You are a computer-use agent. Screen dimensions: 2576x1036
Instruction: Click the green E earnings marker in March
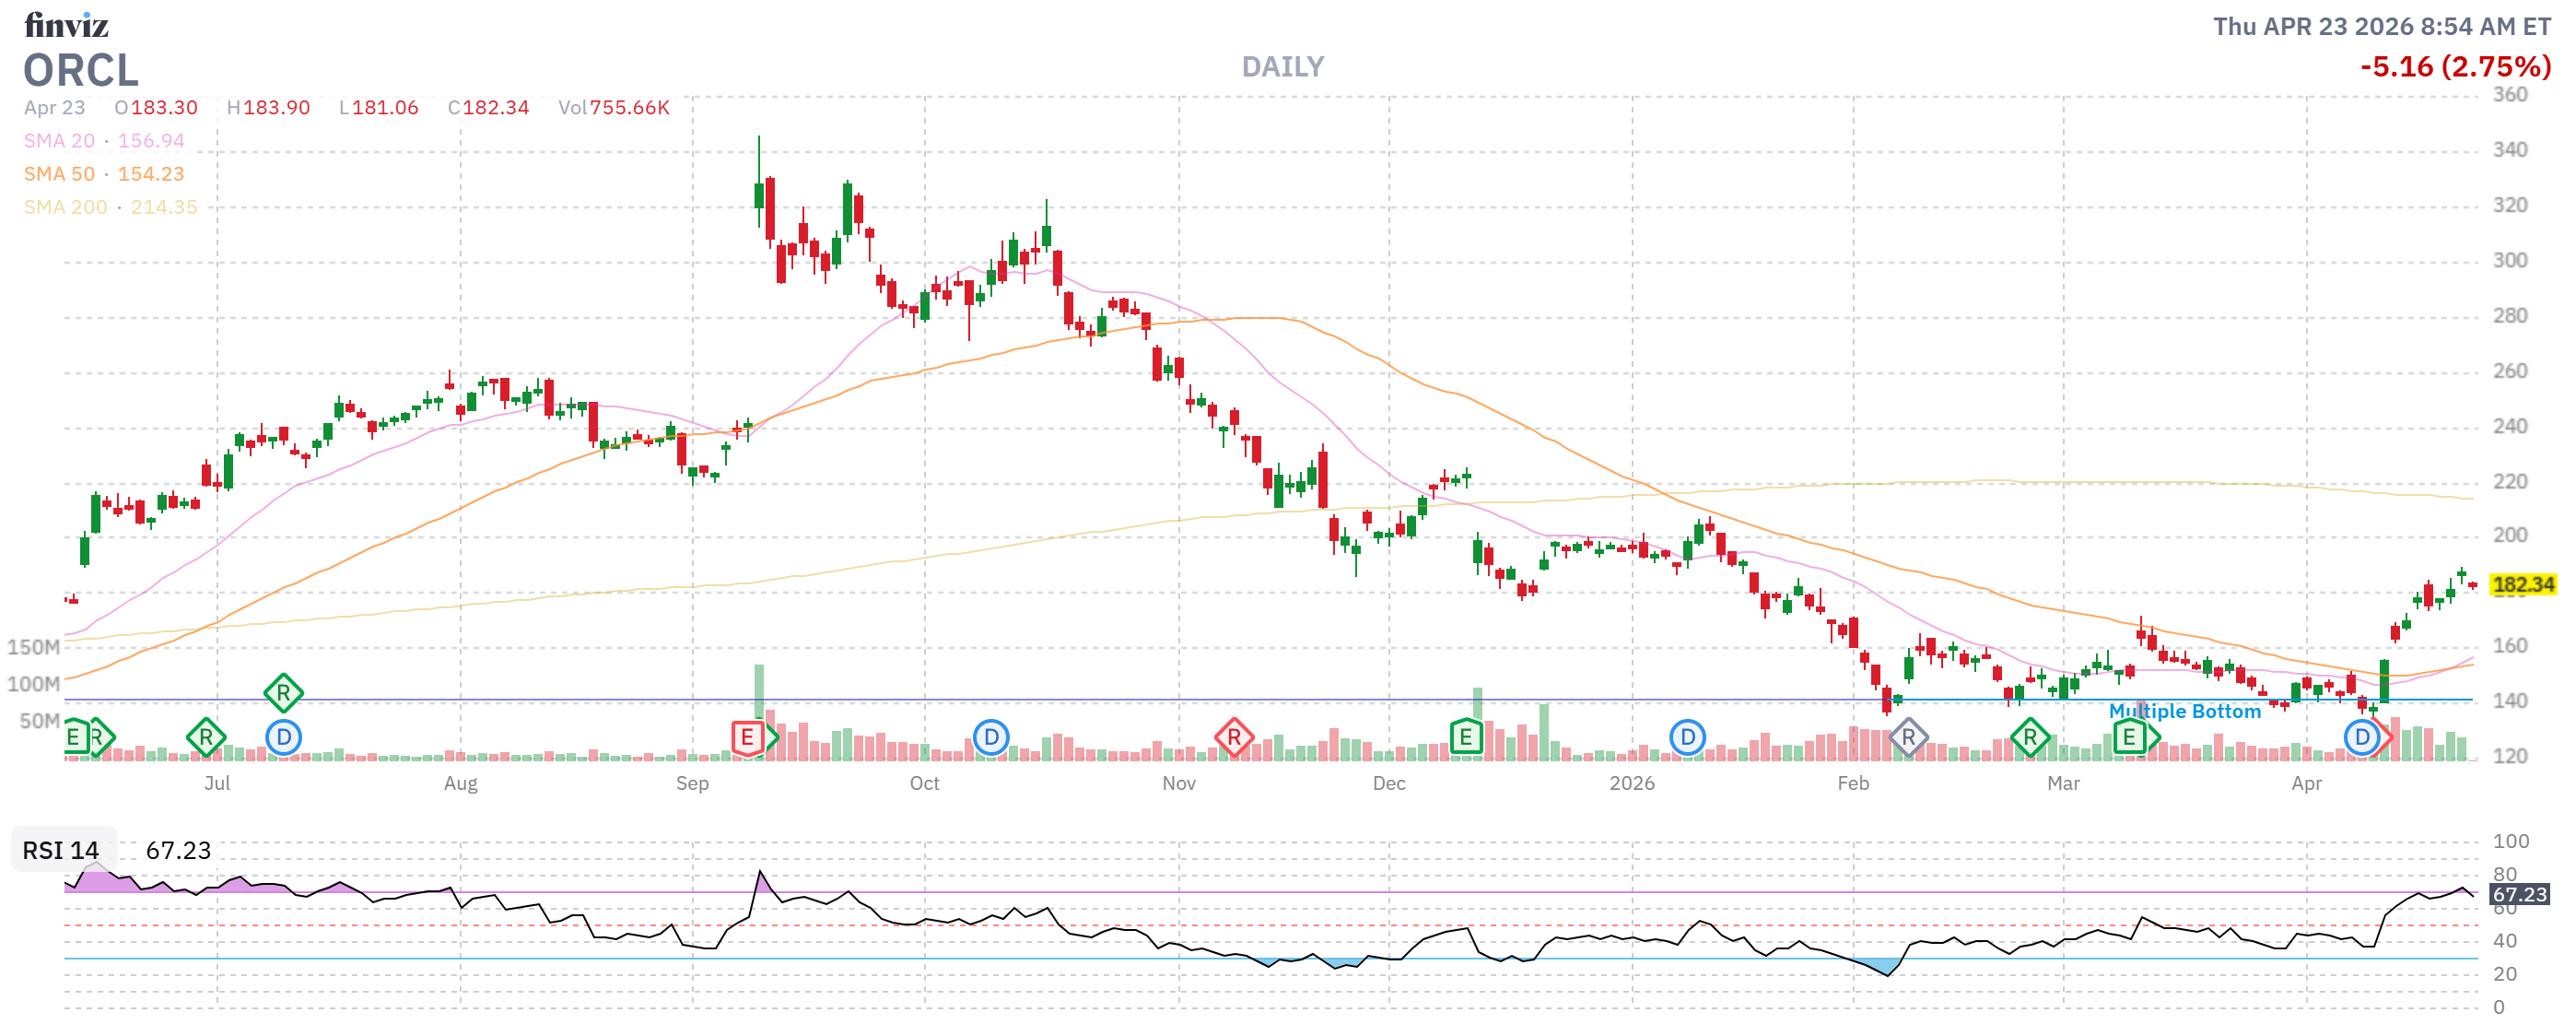point(2129,738)
